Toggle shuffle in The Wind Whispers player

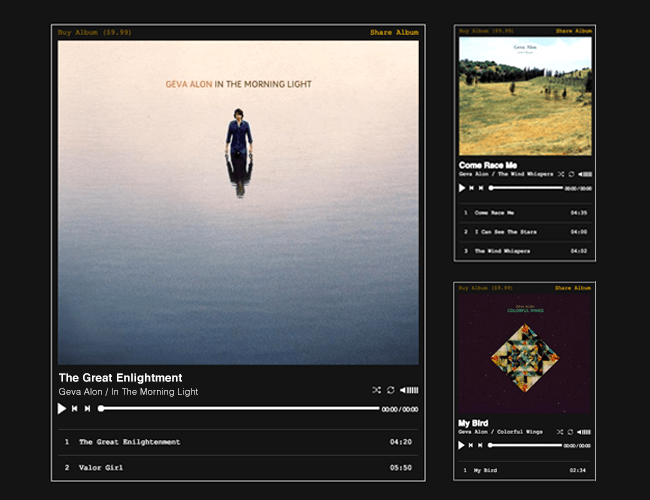click(x=561, y=174)
